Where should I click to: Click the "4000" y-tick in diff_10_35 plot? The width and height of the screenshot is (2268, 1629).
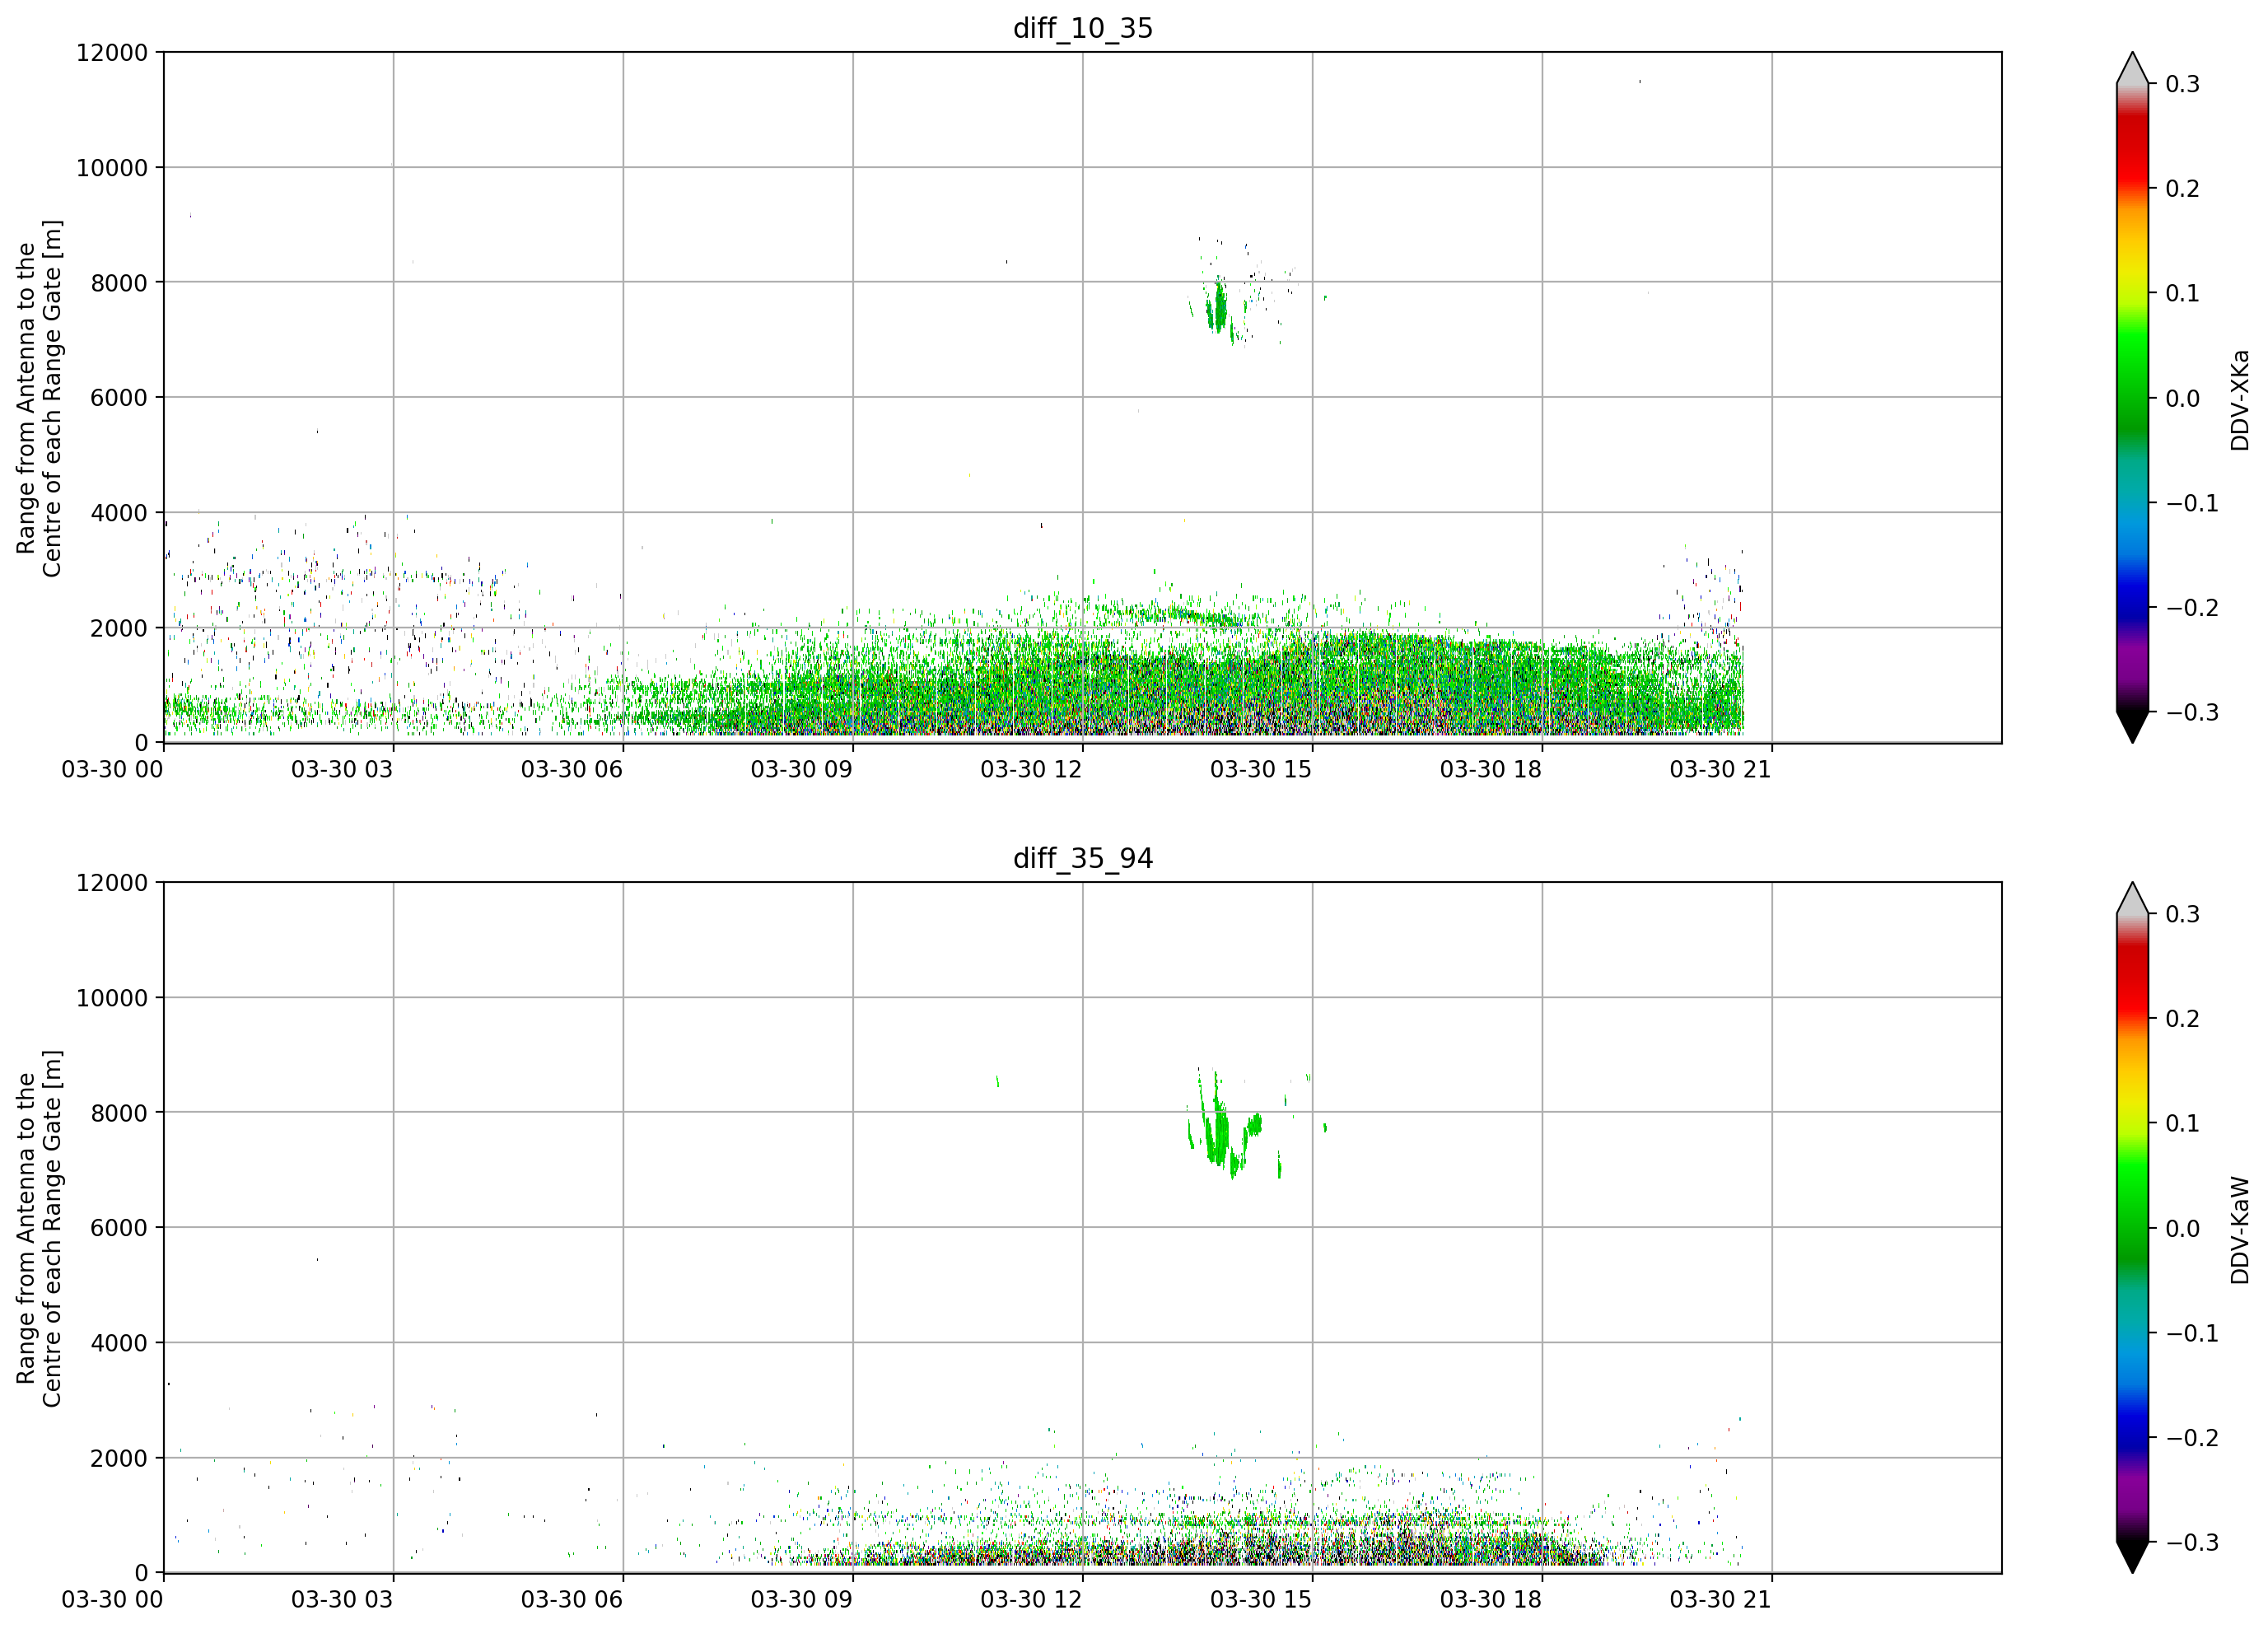[x=119, y=513]
